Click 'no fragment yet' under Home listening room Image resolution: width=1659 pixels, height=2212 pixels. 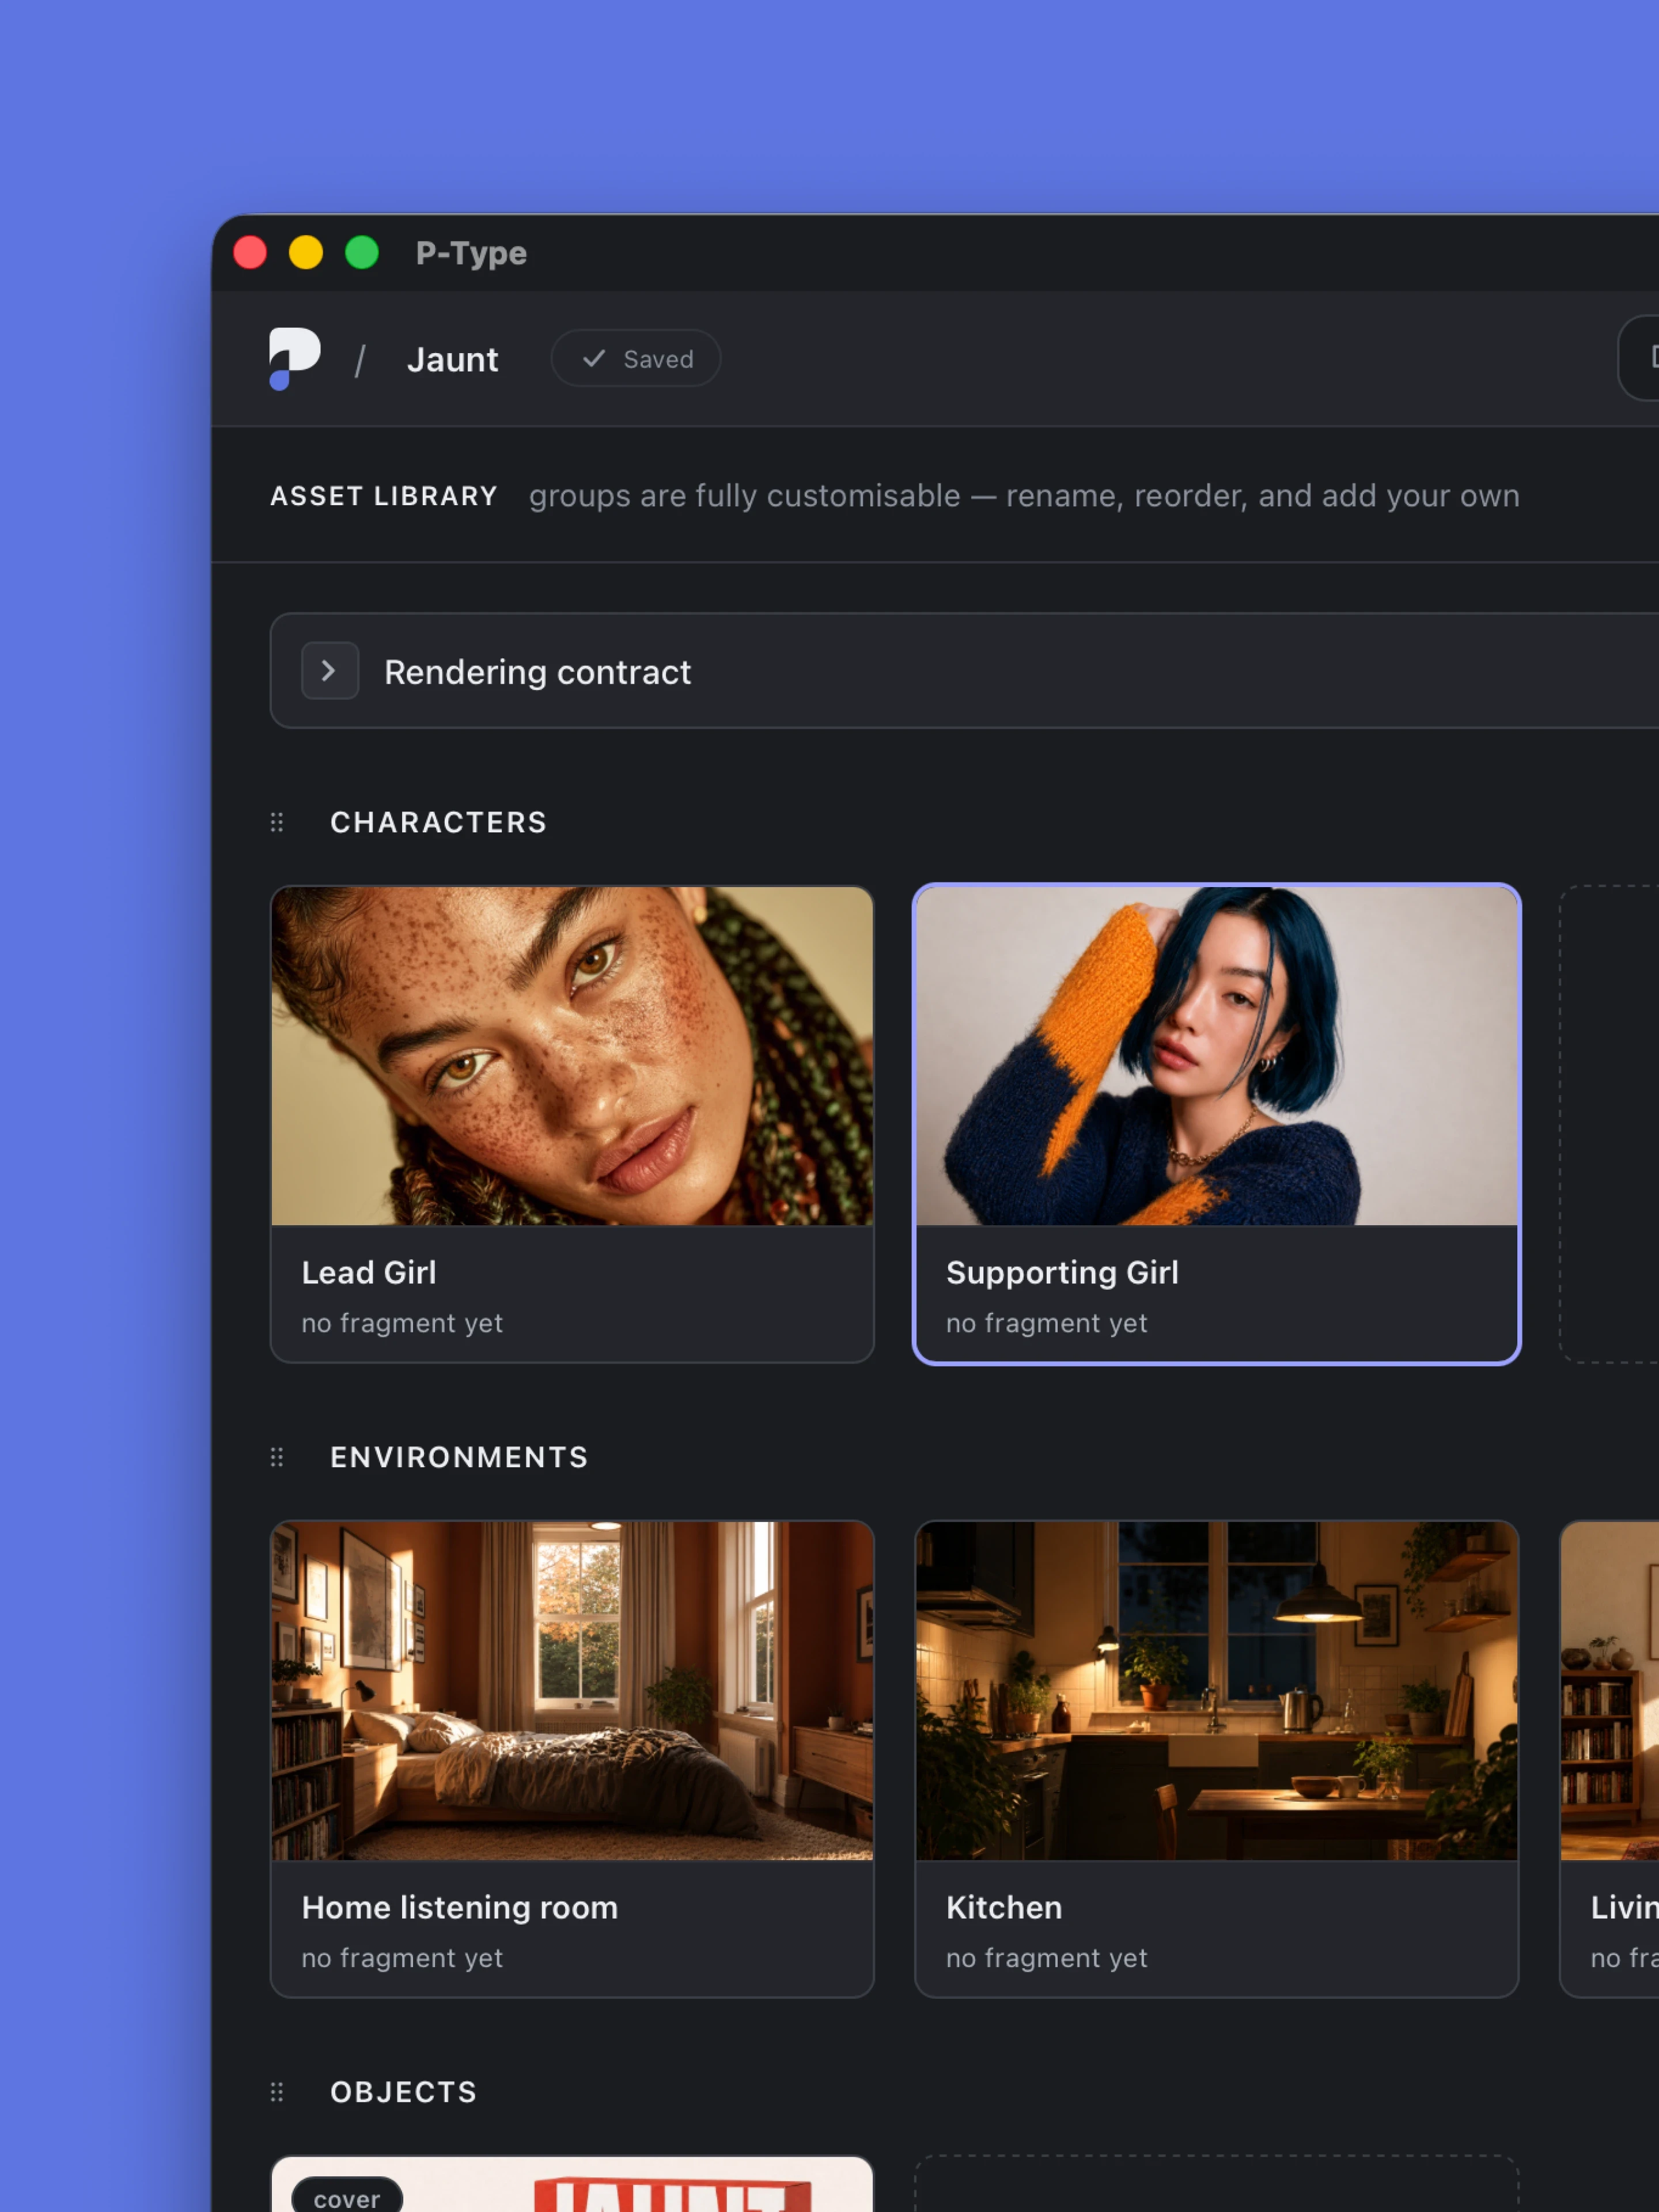pos(402,1958)
